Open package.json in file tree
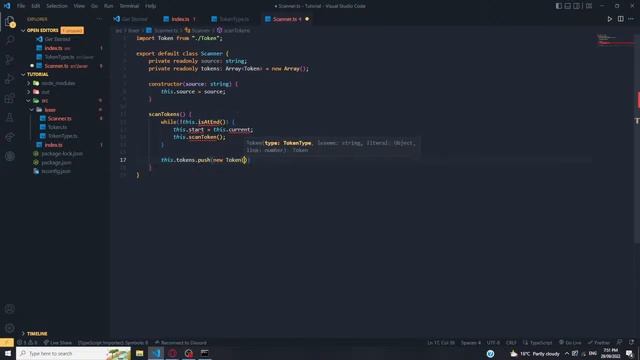 coord(56,162)
